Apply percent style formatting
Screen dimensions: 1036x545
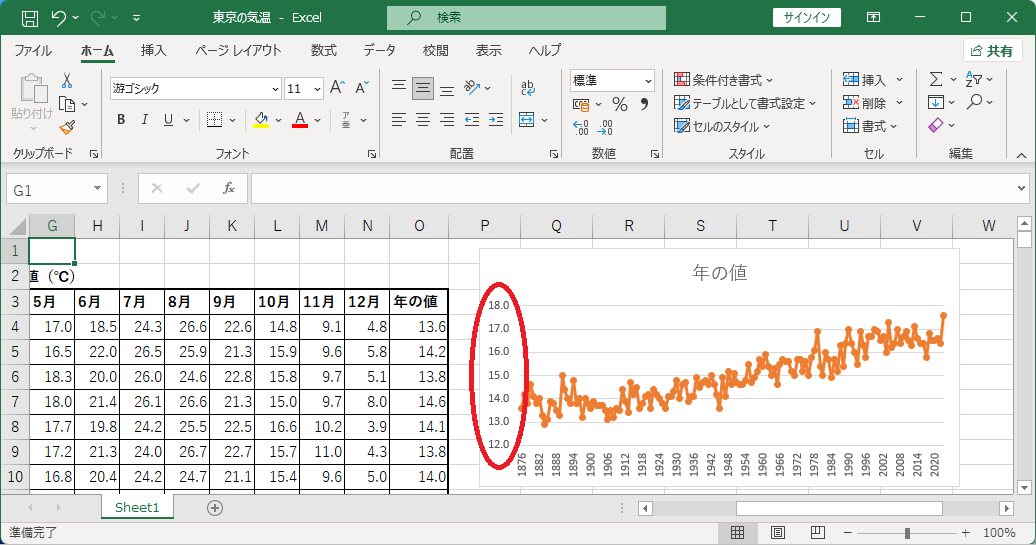(x=620, y=104)
